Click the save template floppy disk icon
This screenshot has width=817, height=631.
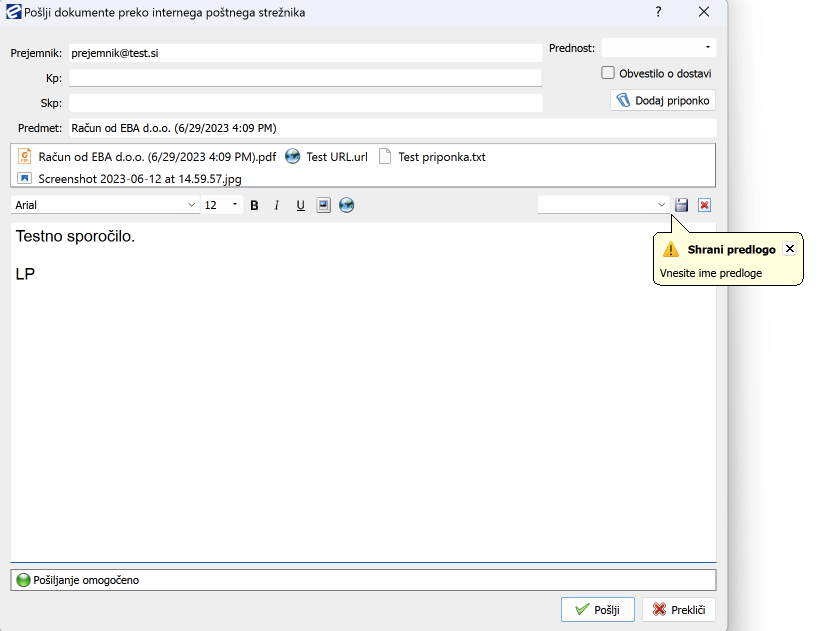682,205
